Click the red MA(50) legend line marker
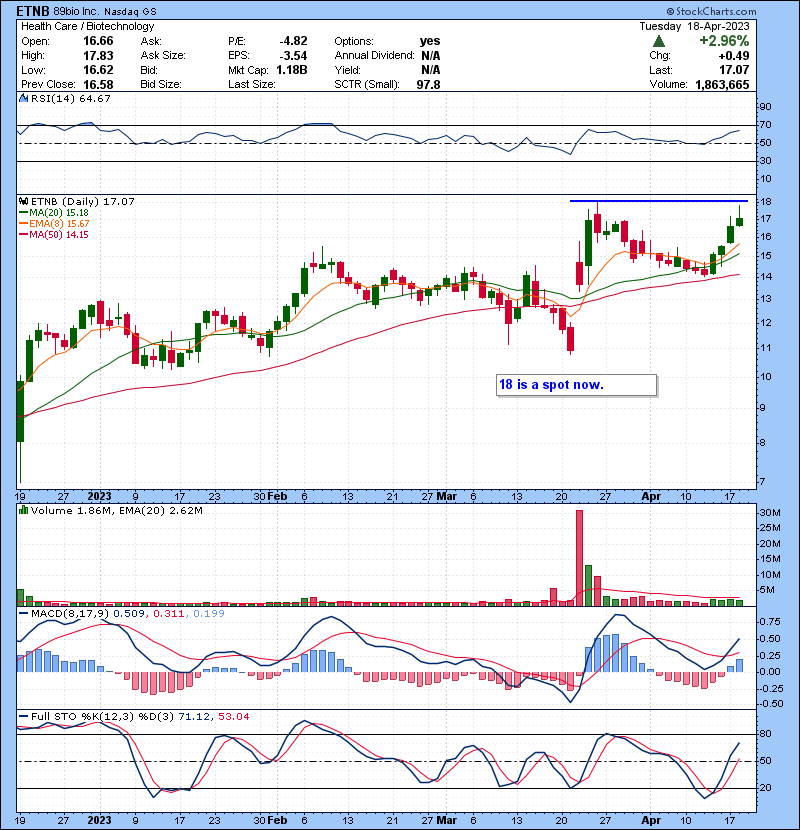Image resolution: width=800 pixels, height=830 pixels. pos(22,234)
